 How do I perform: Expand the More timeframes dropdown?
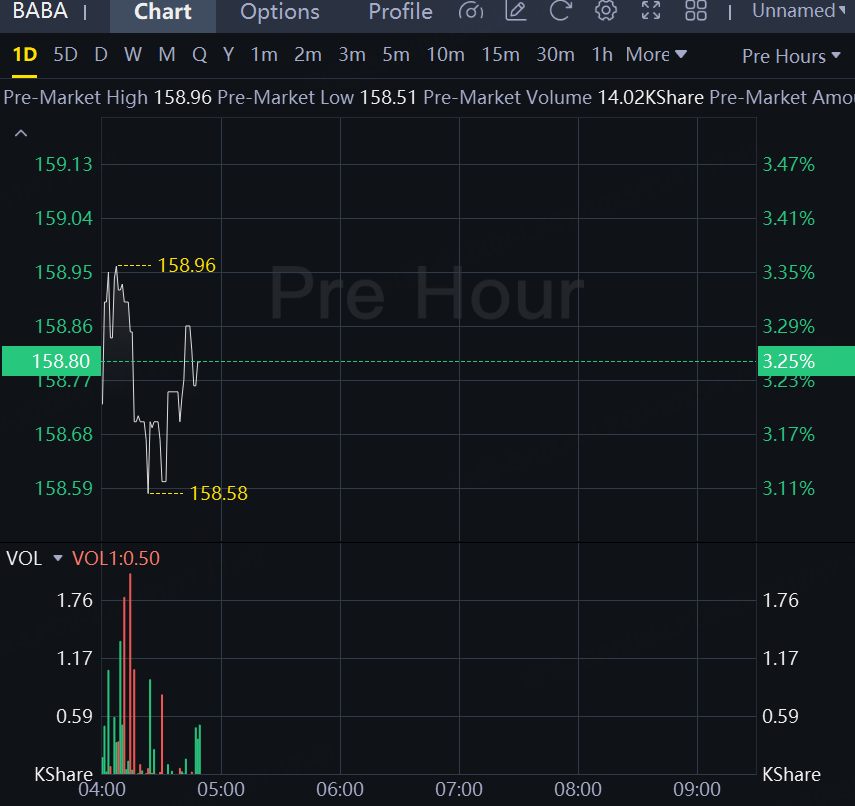tap(656, 55)
